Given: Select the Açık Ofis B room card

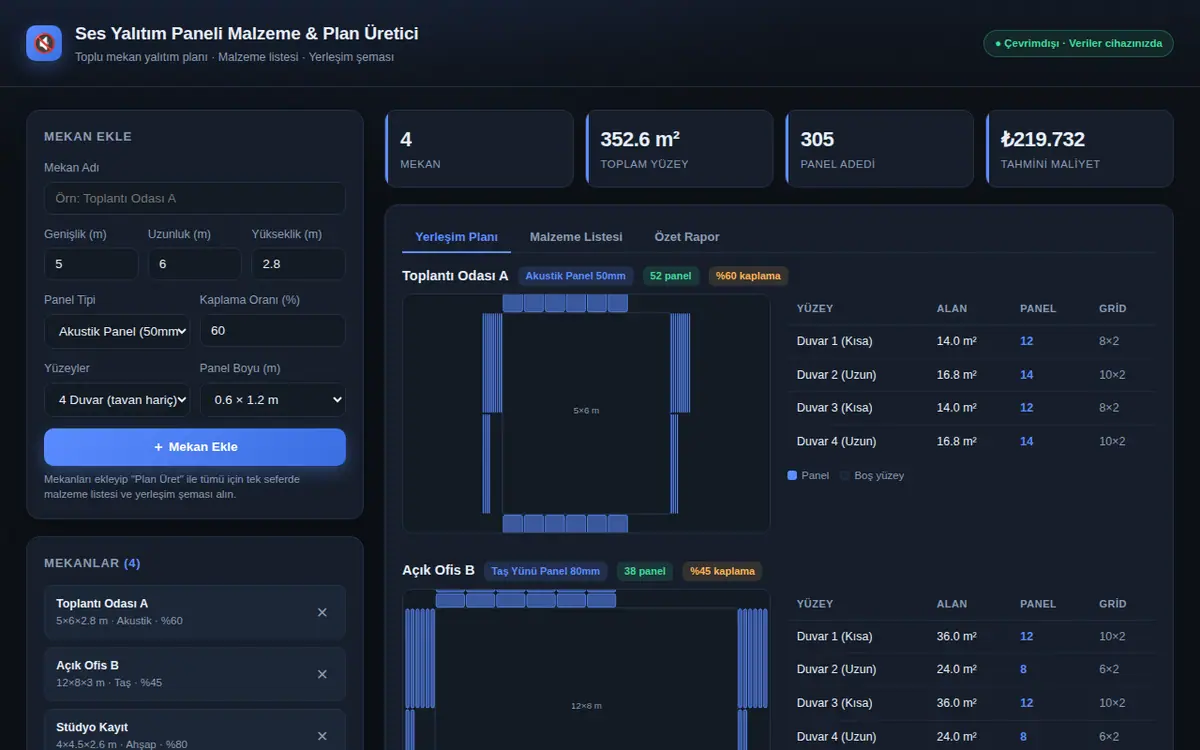Looking at the screenshot, I should [195, 674].
